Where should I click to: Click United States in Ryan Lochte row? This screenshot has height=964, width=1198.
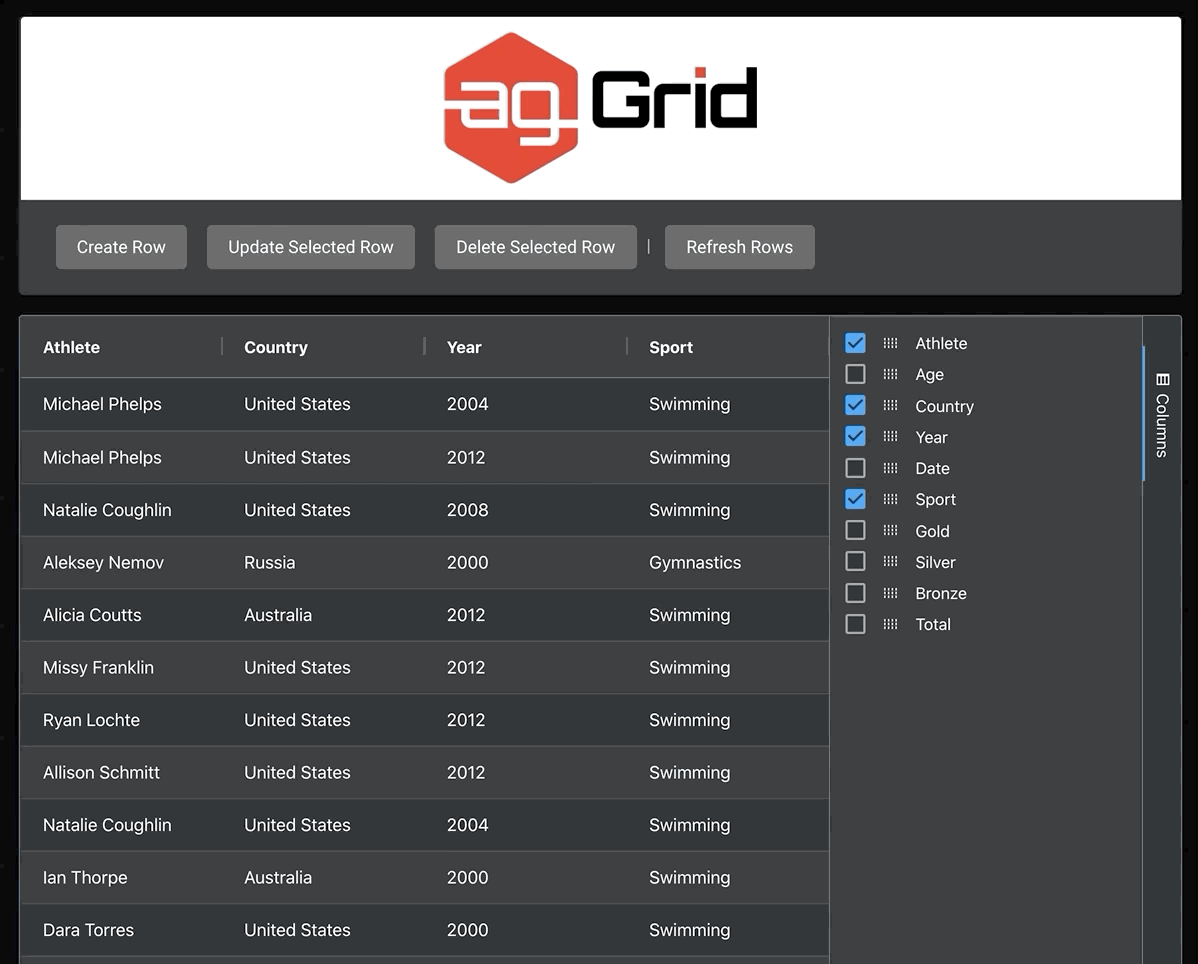tap(323, 720)
